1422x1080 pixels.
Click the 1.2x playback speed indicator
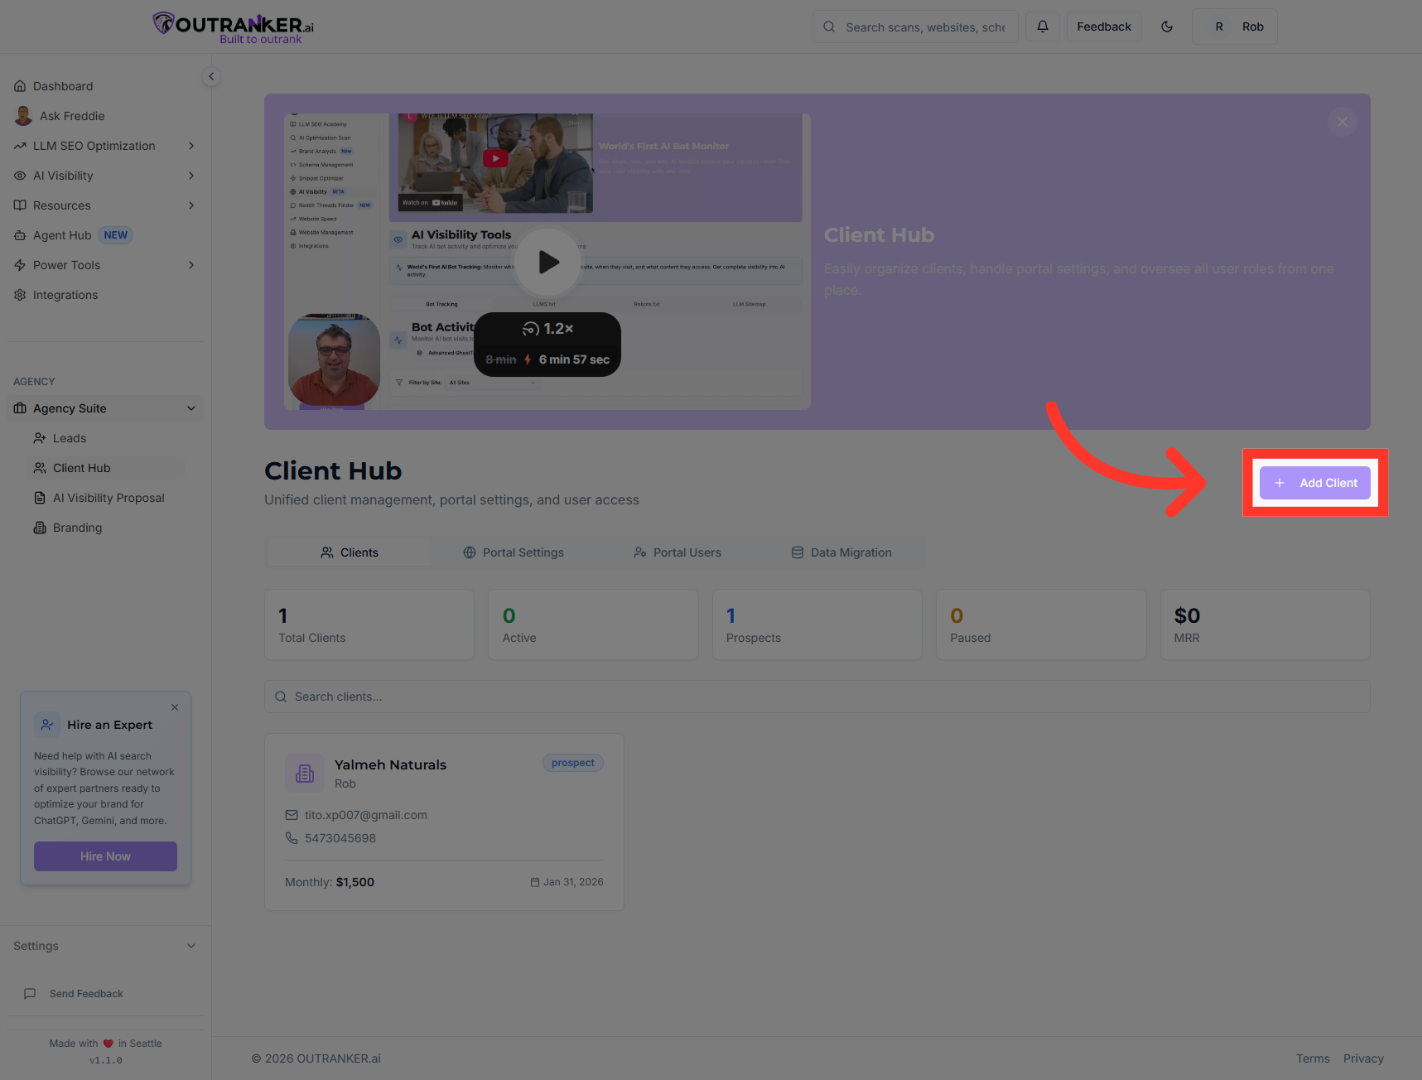[548, 329]
